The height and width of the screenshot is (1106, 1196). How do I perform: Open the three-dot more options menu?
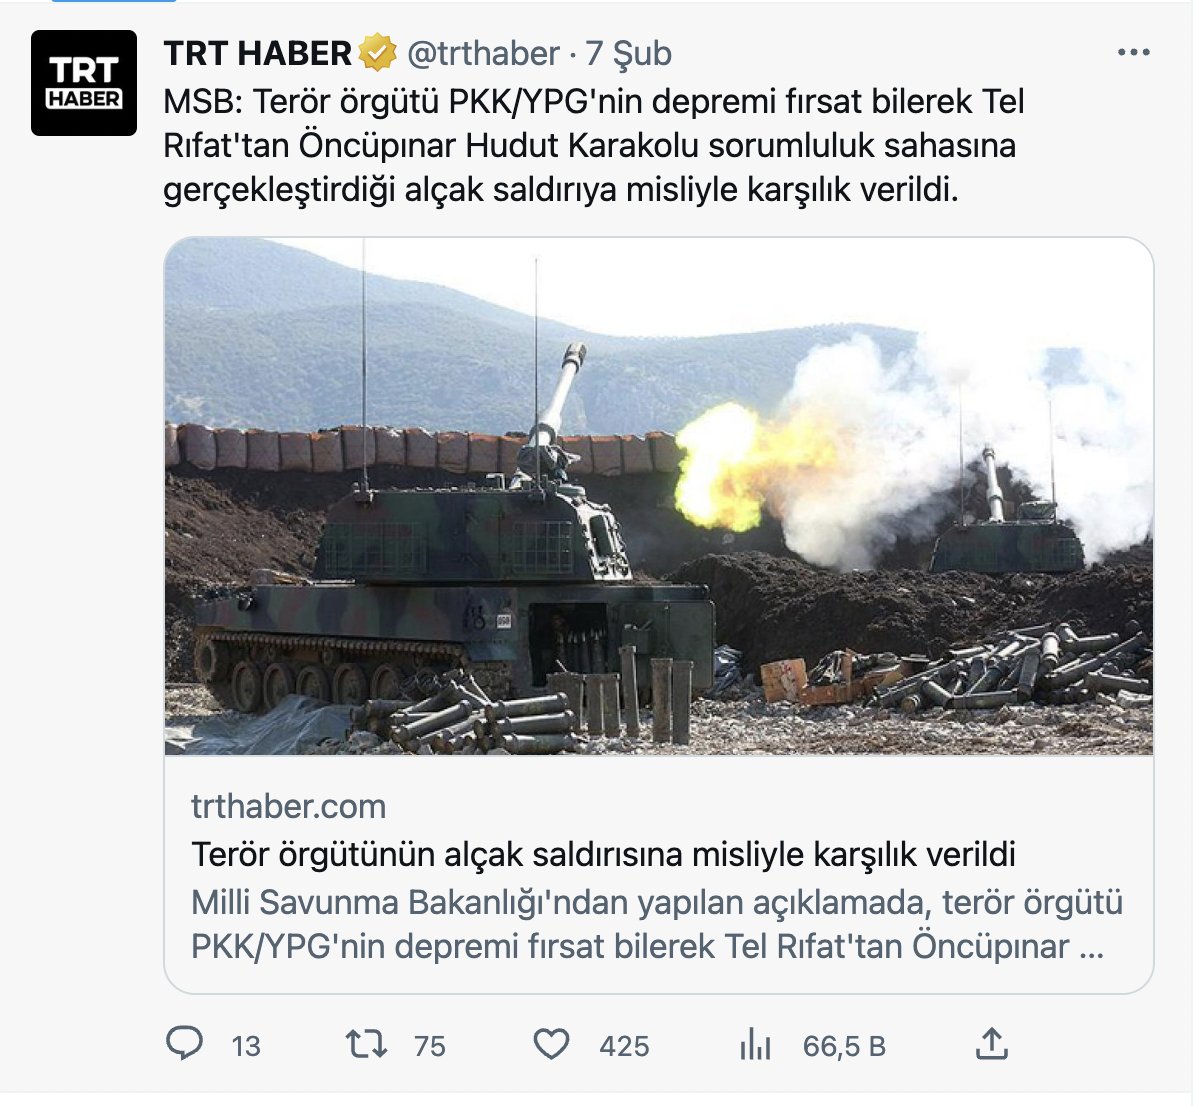1133,53
